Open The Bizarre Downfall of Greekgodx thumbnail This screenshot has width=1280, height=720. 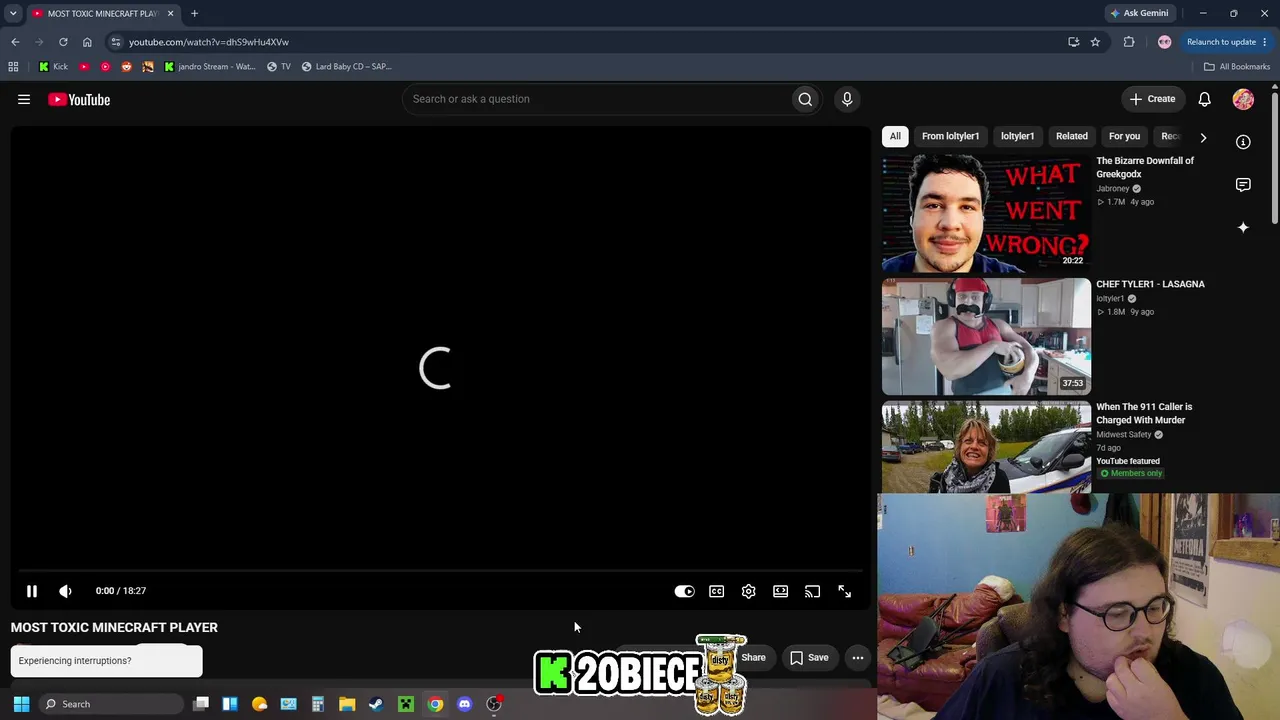986,213
